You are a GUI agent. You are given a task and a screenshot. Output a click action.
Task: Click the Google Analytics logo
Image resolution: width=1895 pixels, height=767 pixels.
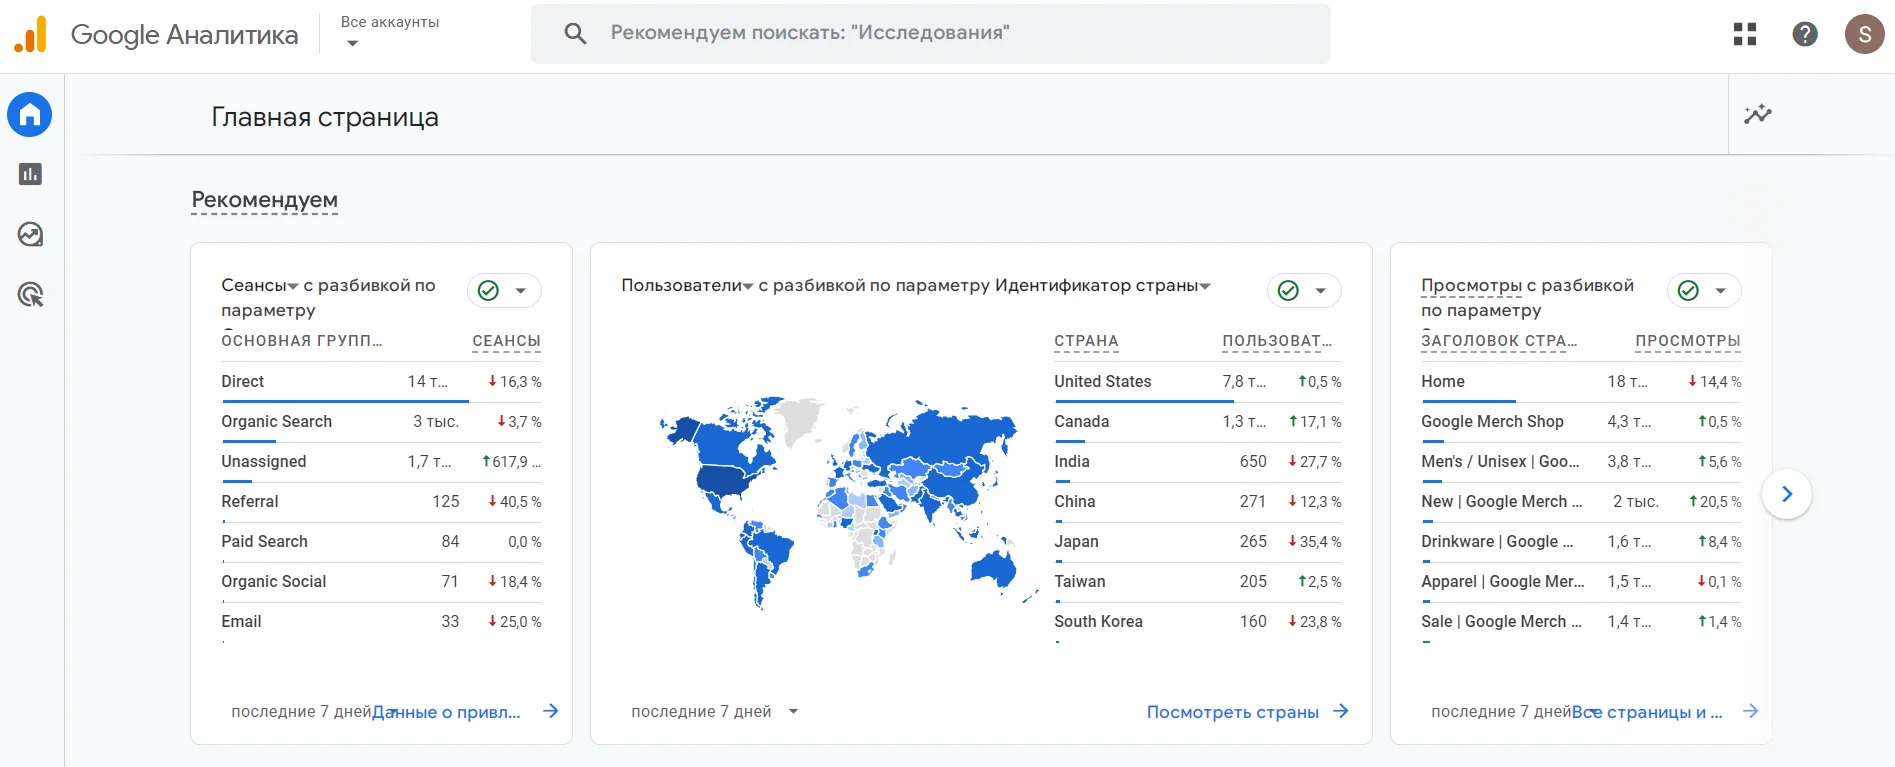click(30, 34)
